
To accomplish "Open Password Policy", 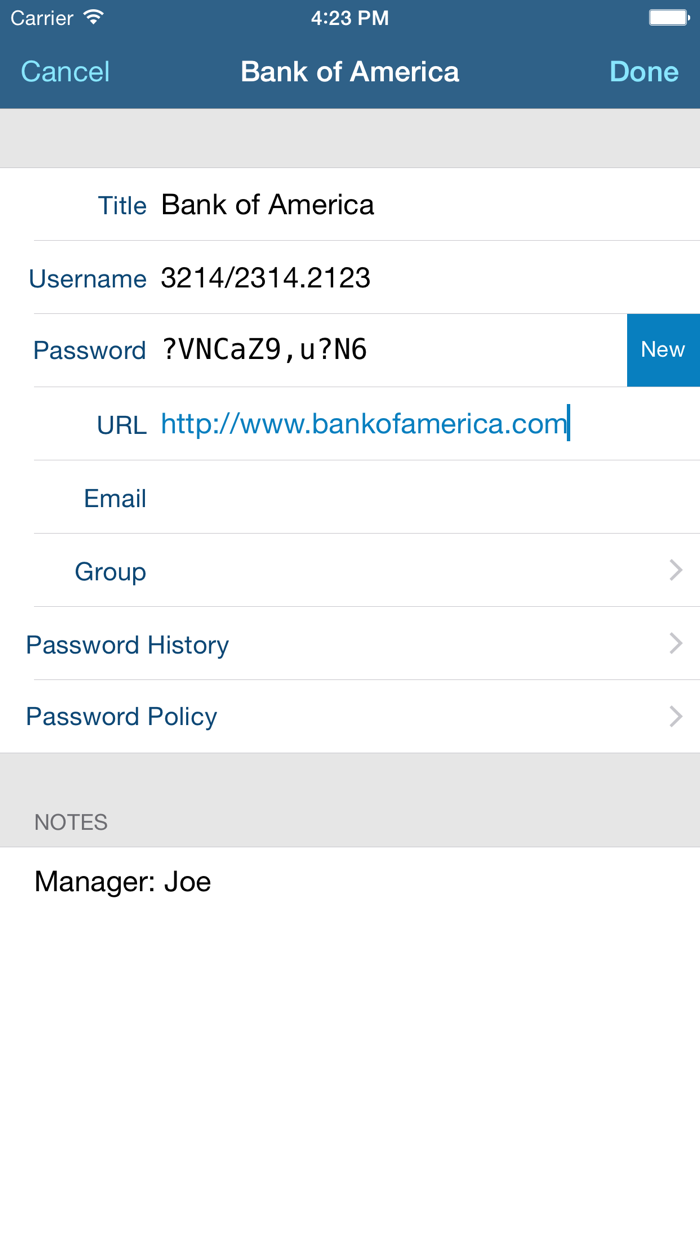I will point(121,716).
